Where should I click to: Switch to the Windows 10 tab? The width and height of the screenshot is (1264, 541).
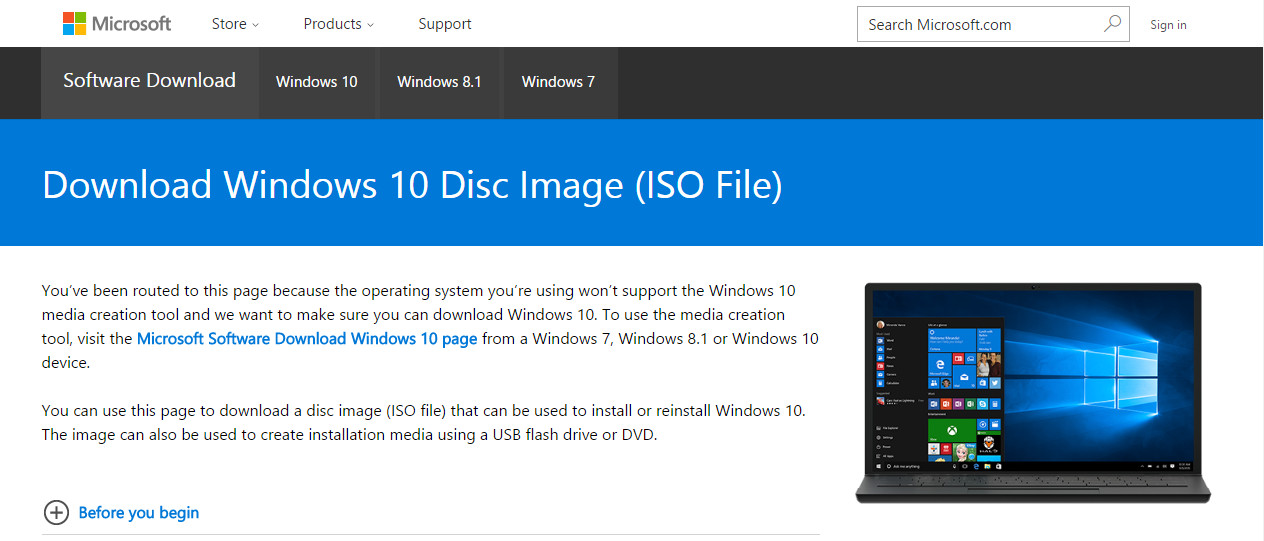[x=317, y=82]
